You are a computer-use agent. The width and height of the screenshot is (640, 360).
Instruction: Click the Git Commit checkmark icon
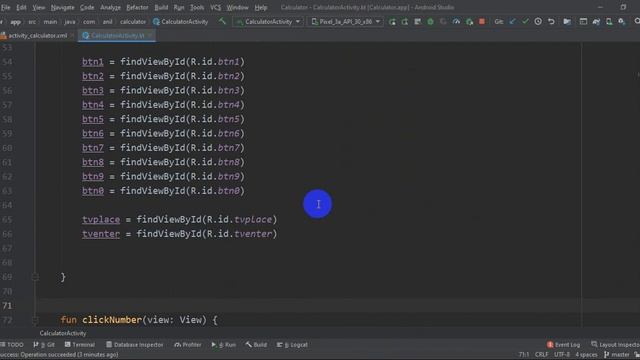pyautogui.click(x=525, y=22)
